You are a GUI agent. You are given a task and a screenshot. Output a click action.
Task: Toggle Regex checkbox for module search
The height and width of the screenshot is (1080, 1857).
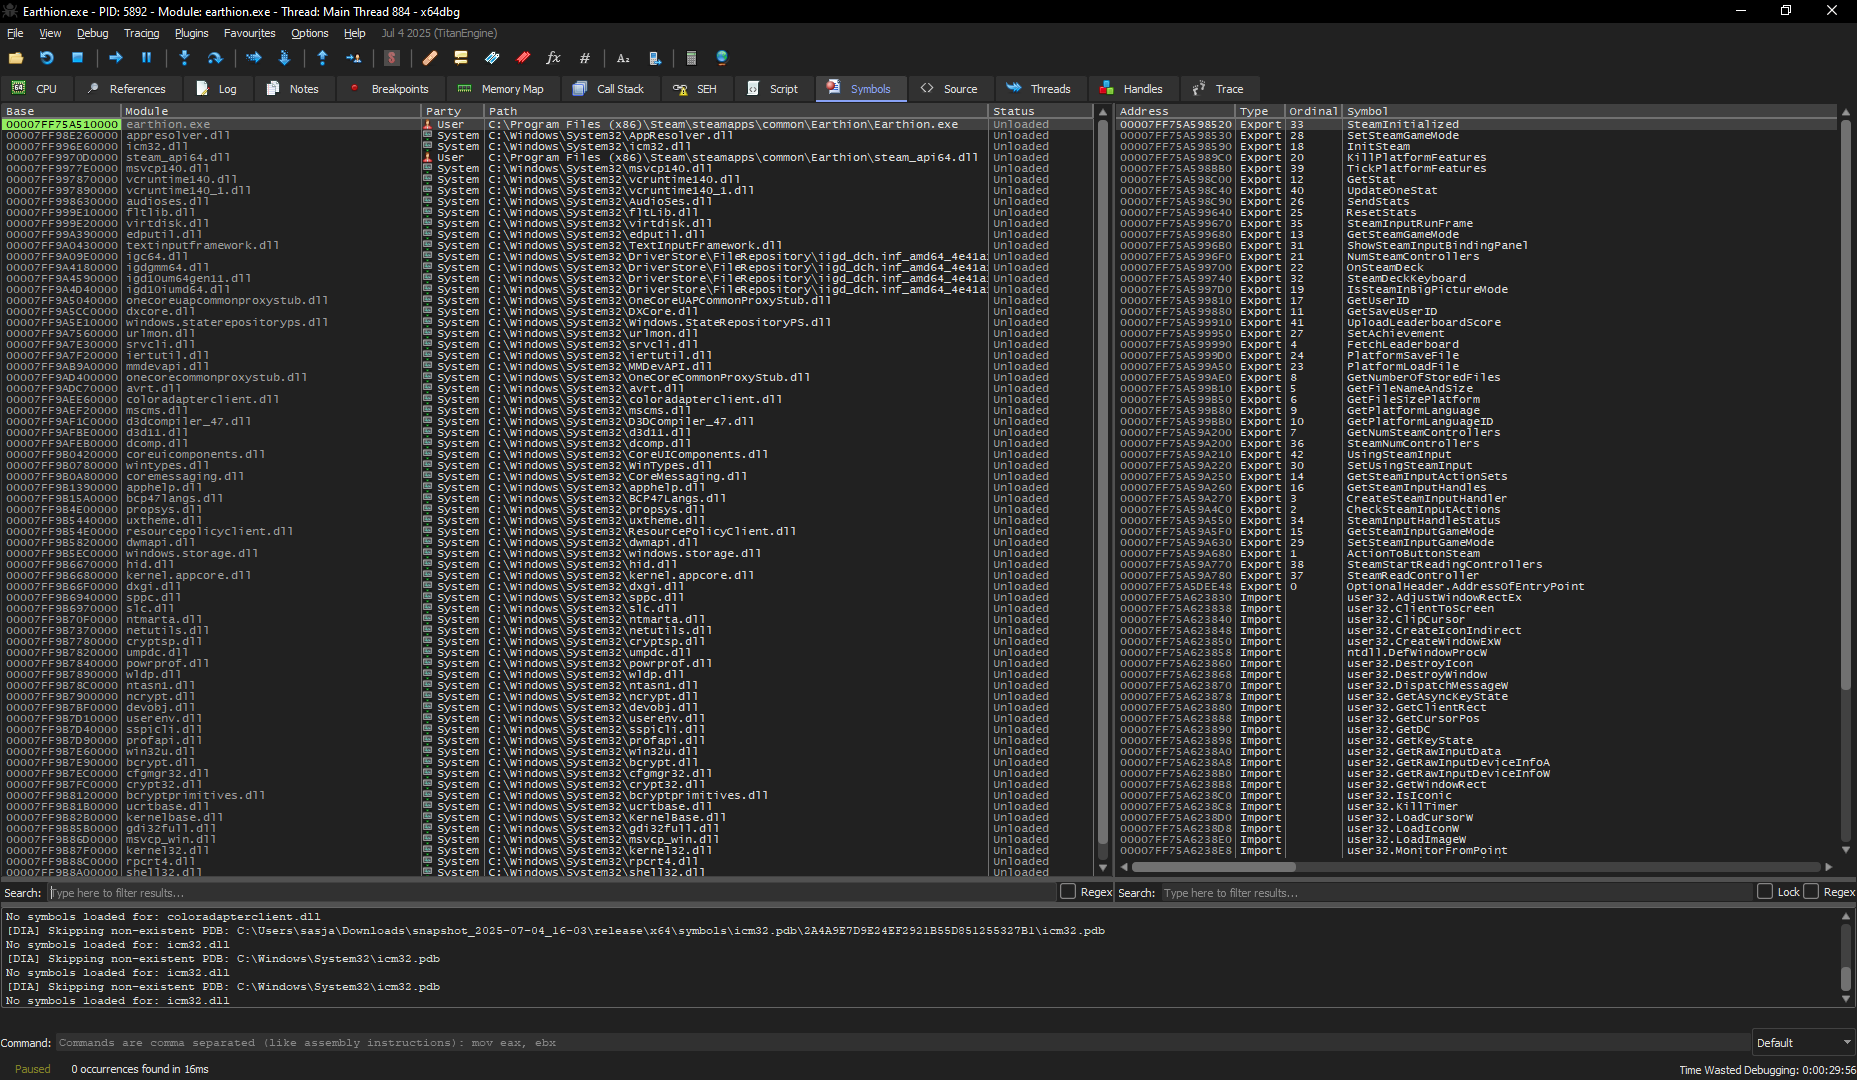tap(1068, 892)
